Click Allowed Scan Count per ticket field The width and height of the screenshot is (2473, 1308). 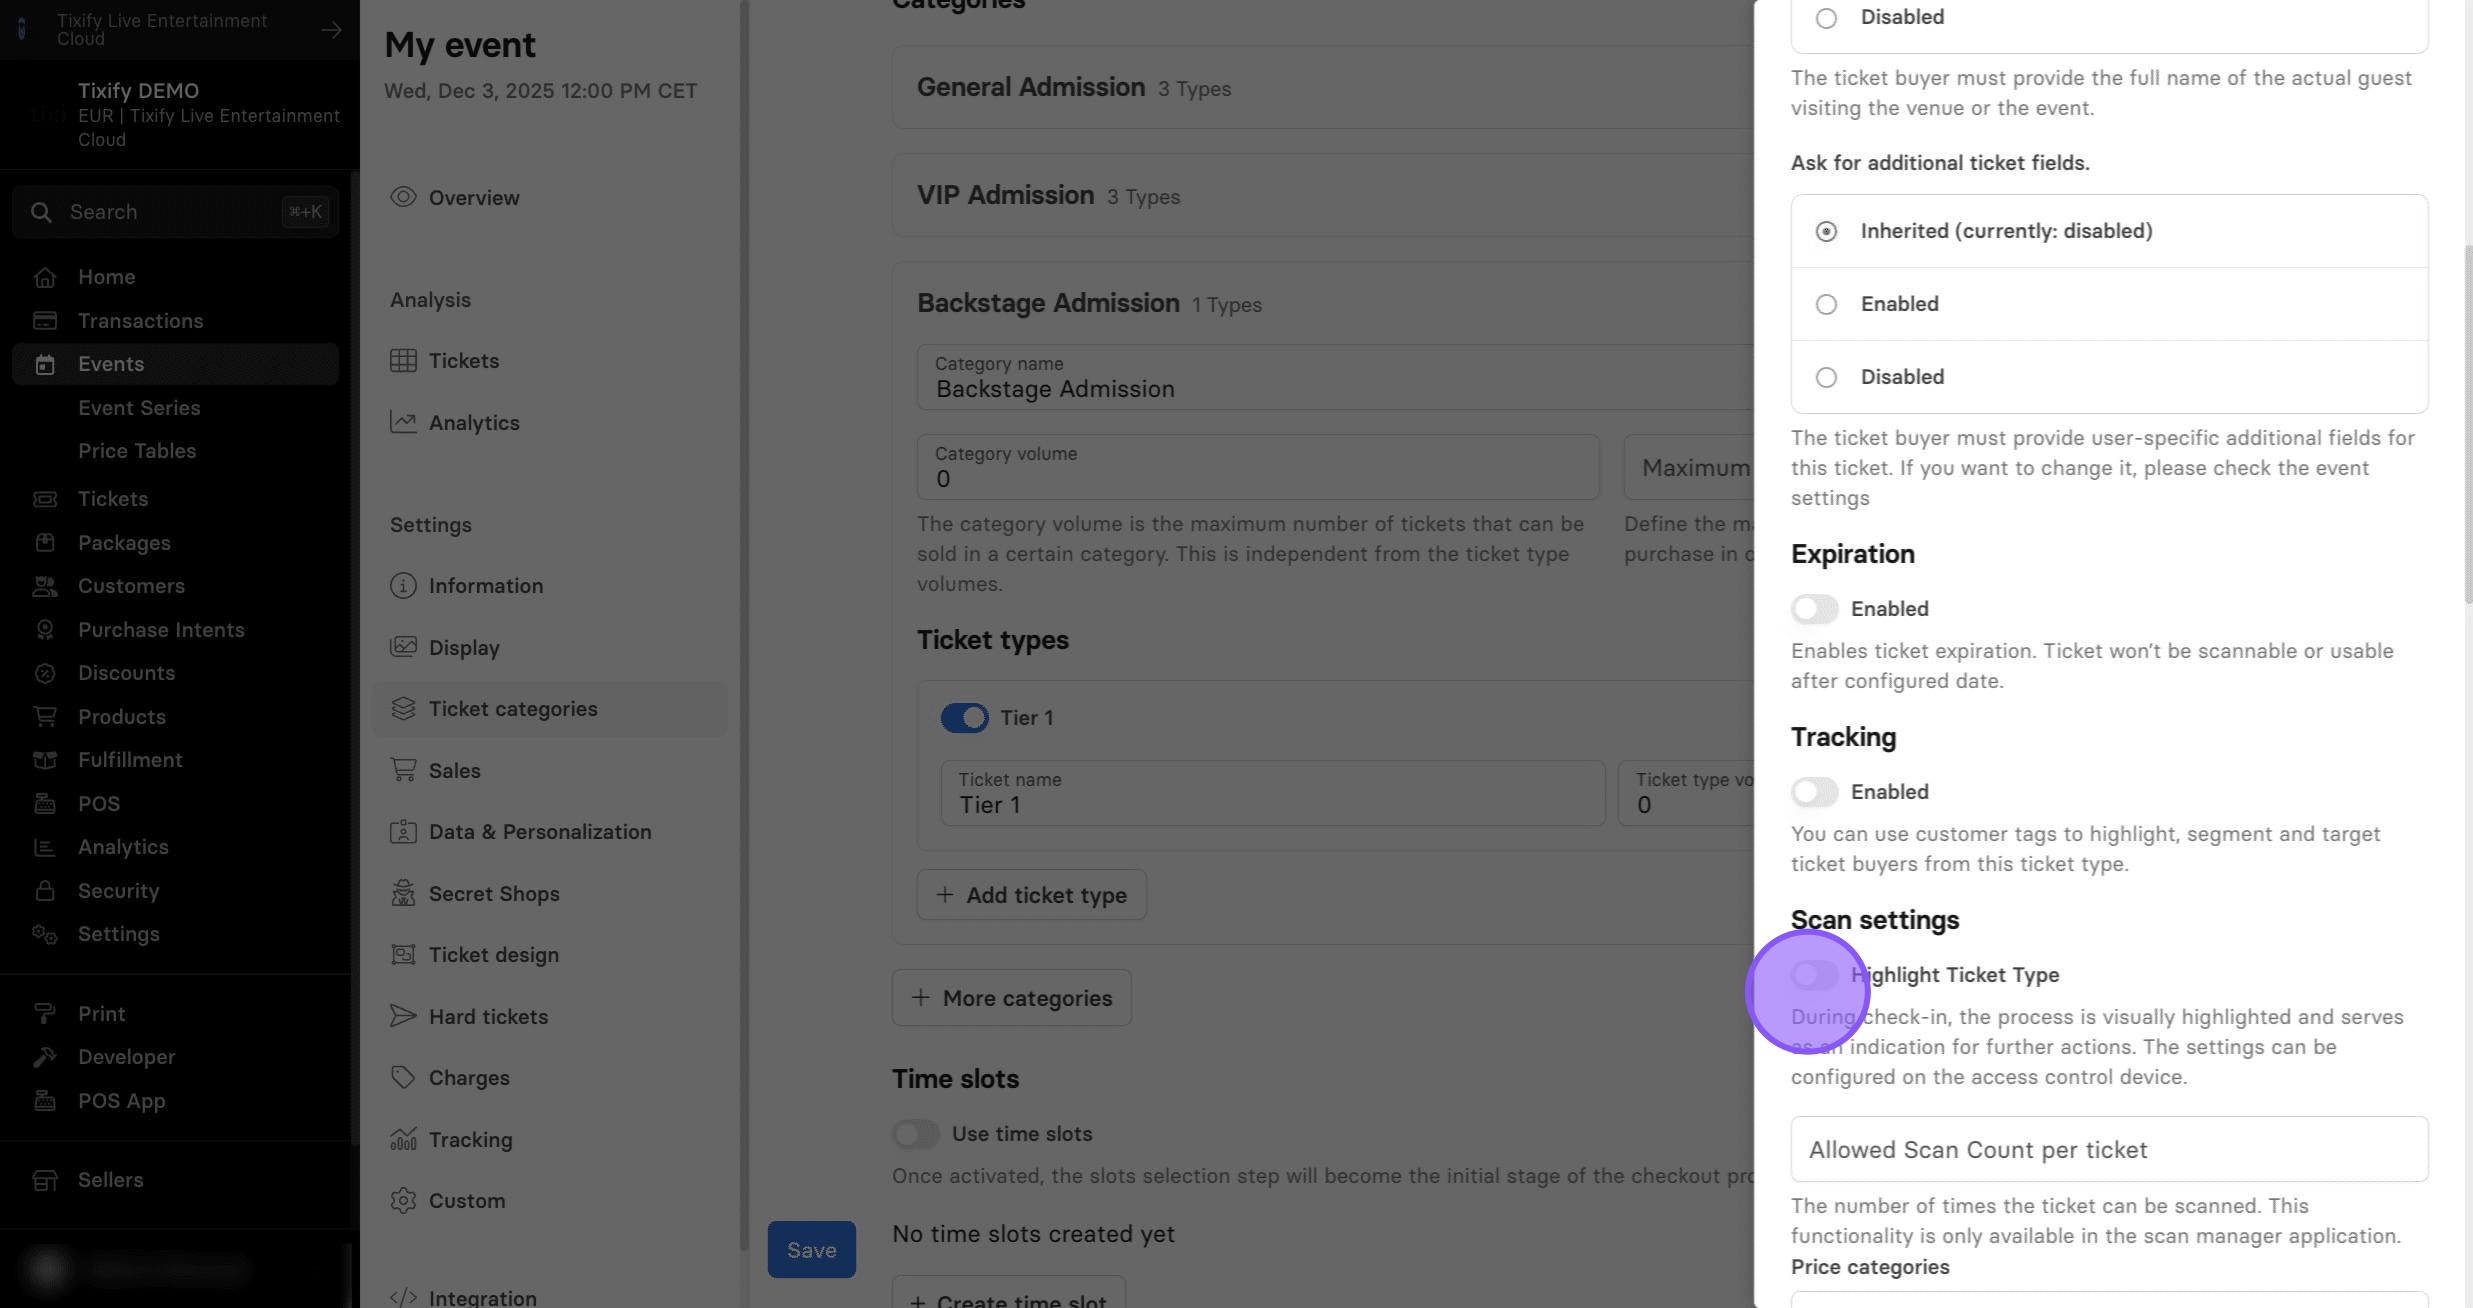2109,1150
